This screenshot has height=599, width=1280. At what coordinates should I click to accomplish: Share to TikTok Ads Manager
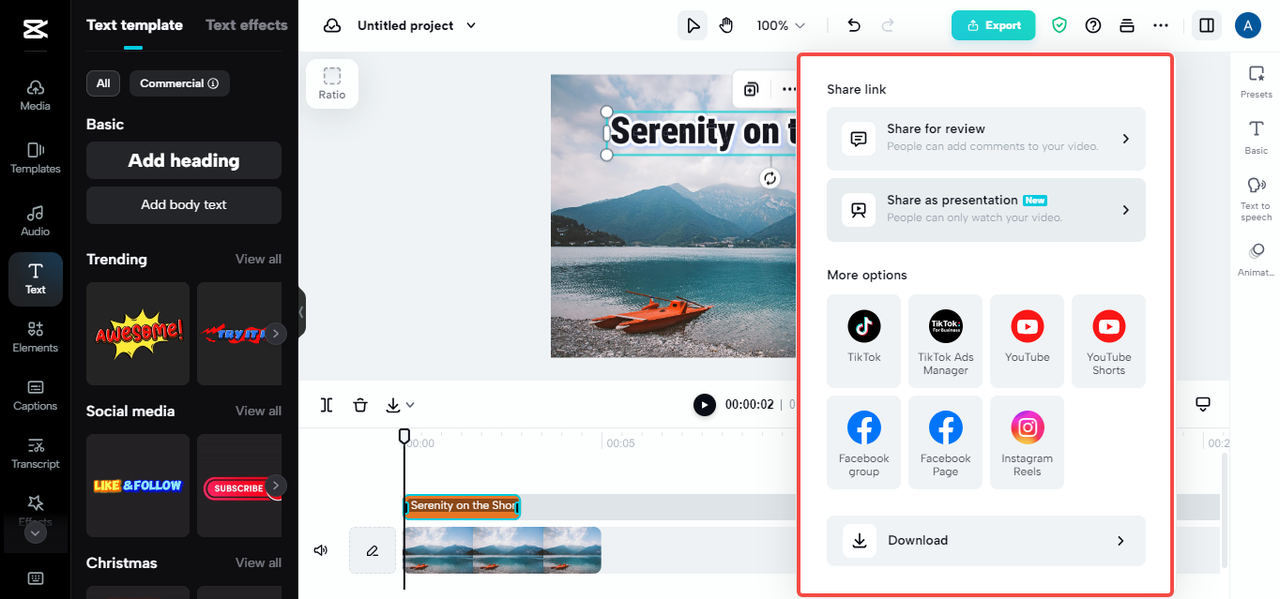[x=946, y=340]
